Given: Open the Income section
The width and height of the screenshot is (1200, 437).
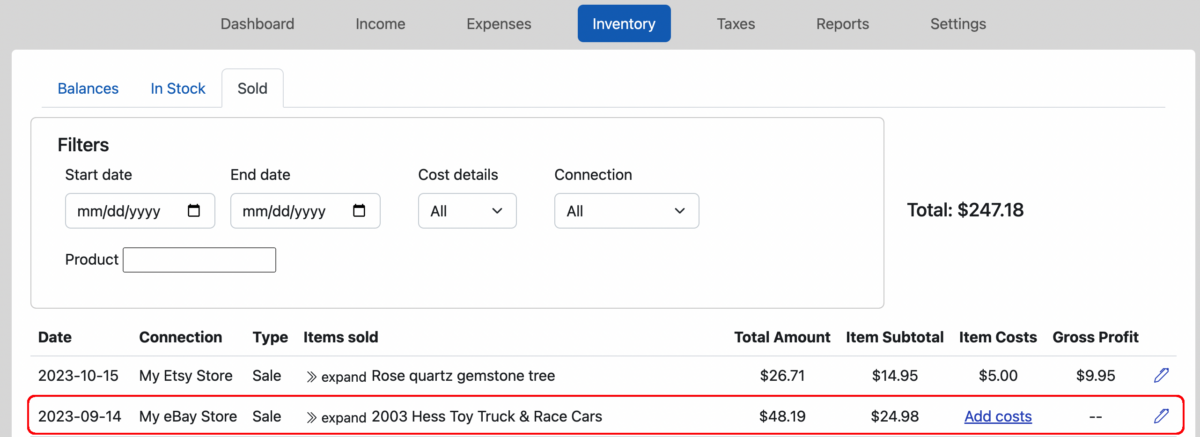Looking at the screenshot, I should [380, 24].
